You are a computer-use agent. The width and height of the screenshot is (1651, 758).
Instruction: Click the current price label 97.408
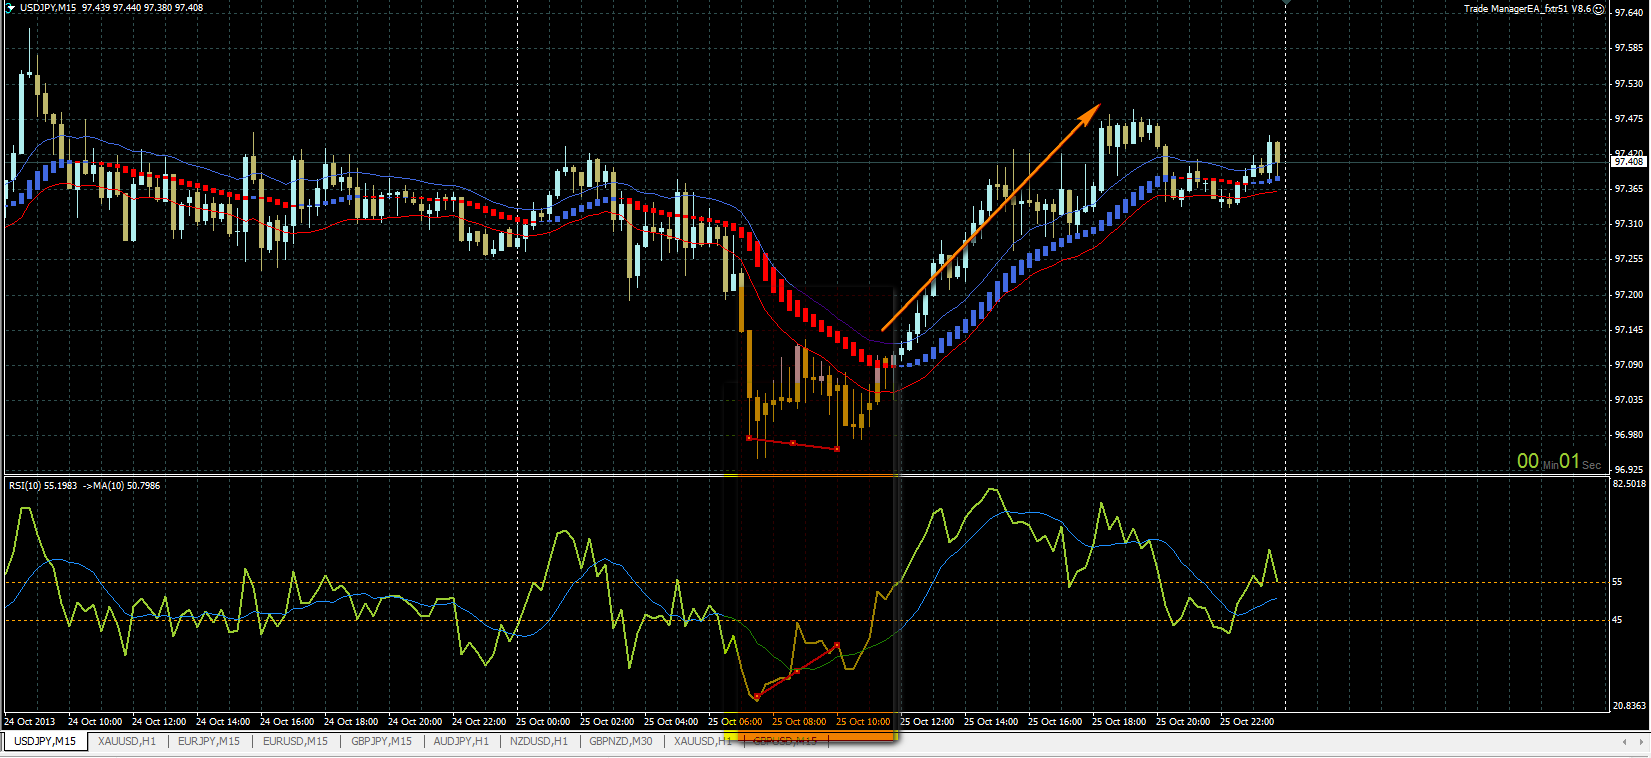tap(1629, 161)
